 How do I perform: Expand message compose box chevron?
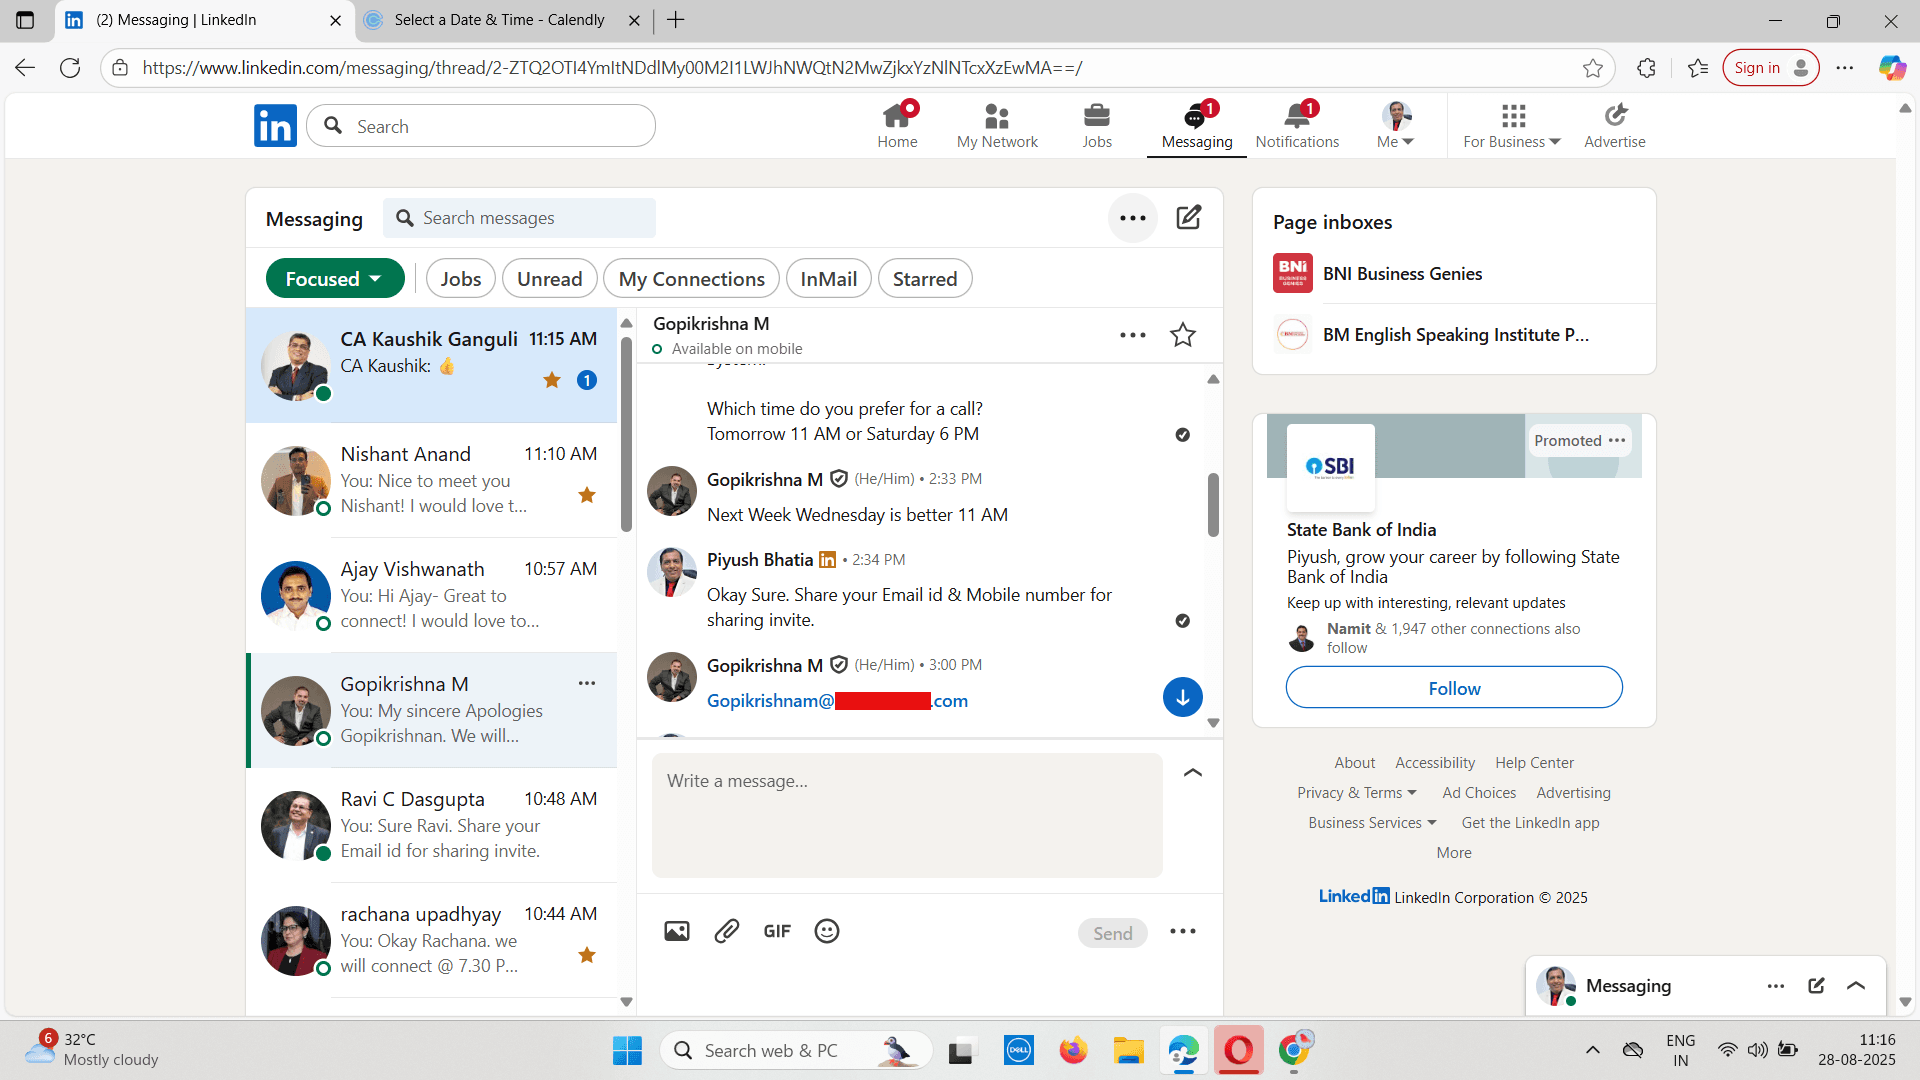tap(1193, 772)
